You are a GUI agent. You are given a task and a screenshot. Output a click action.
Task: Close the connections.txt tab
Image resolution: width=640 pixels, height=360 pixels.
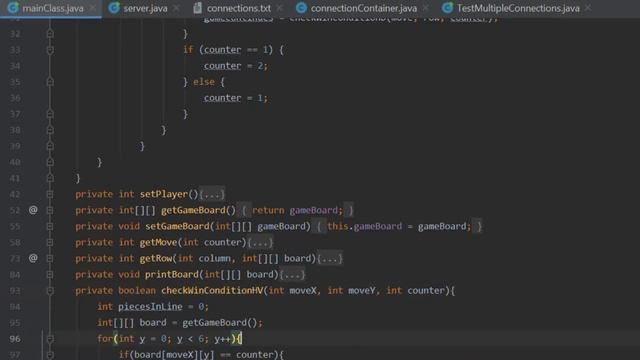pyautogui.click(x=280, y=8)
